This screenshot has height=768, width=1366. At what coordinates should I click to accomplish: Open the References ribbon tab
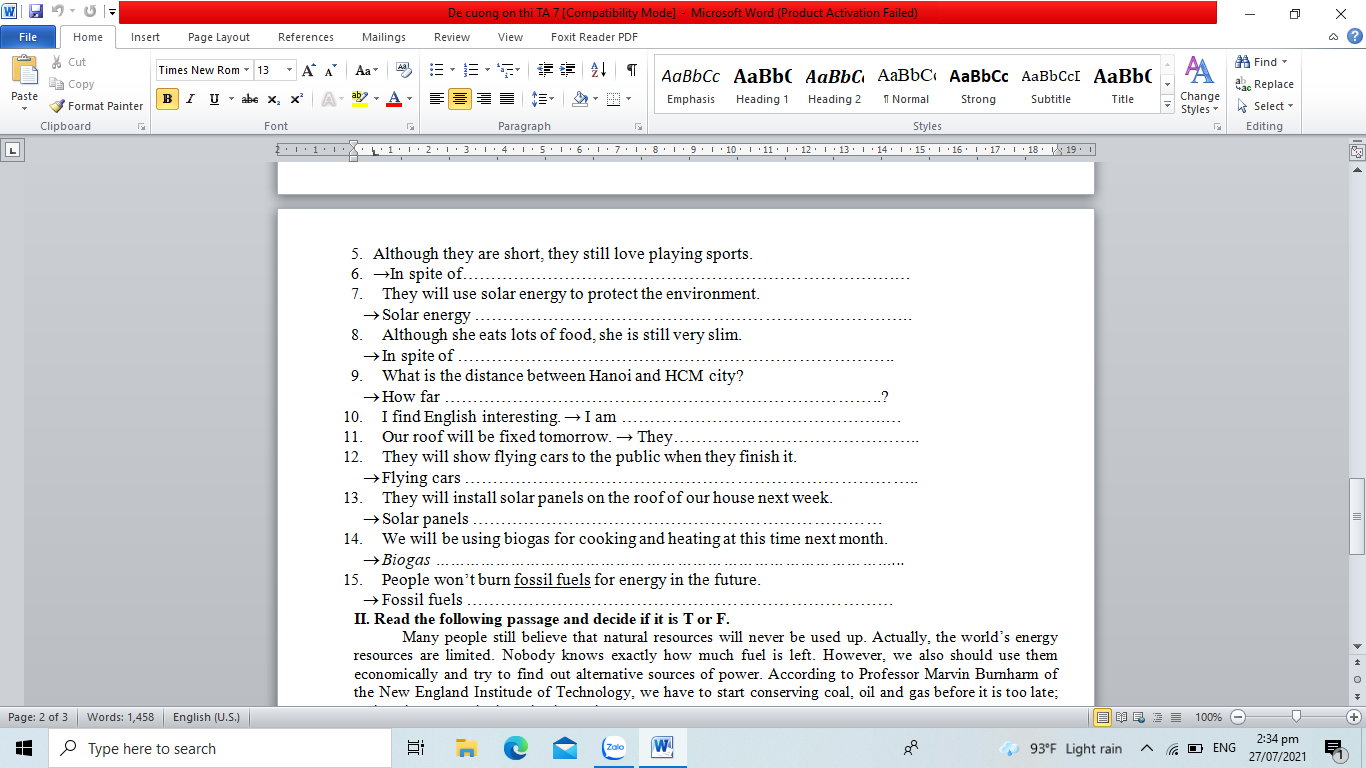[306, 37]
